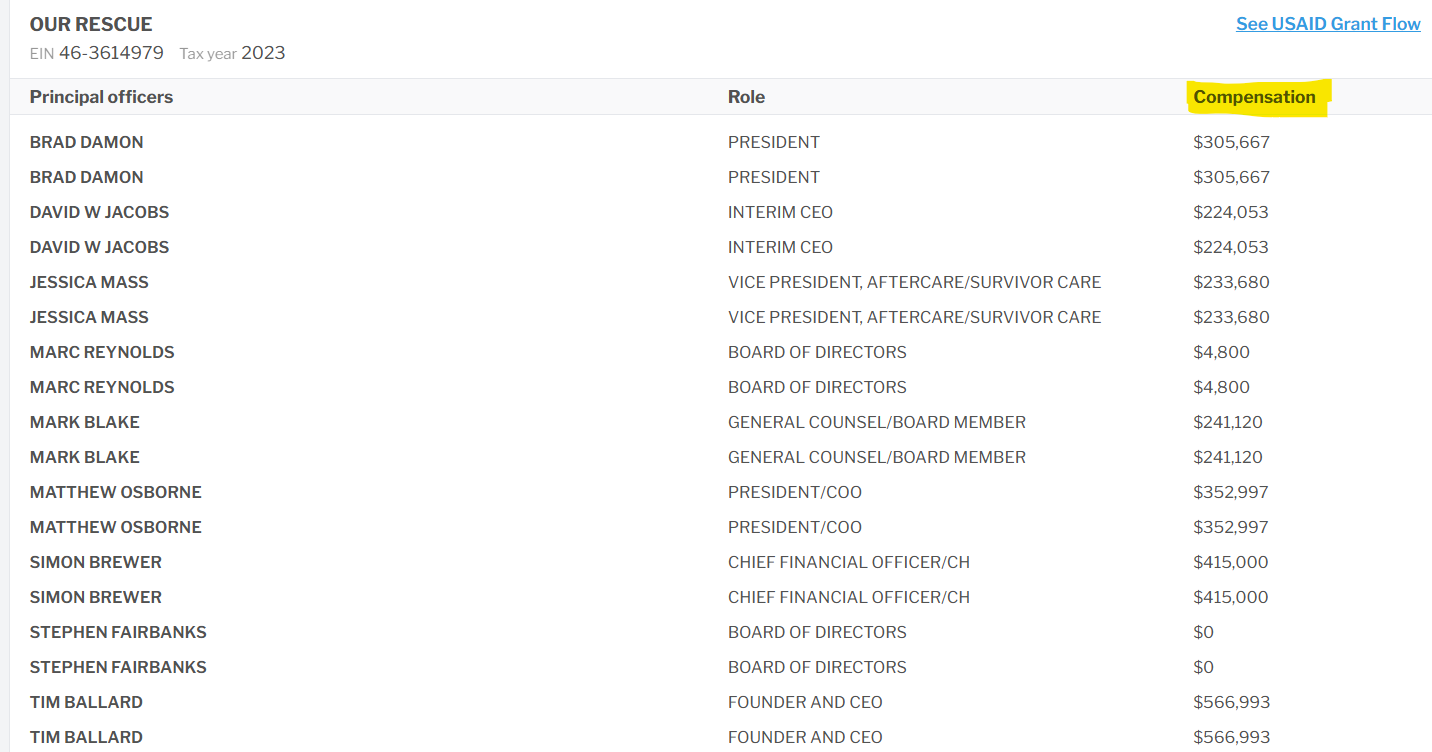This screenshot has height=752, width=1432.
Task: Click the Role column header
Action: click(x=746, y=97)
